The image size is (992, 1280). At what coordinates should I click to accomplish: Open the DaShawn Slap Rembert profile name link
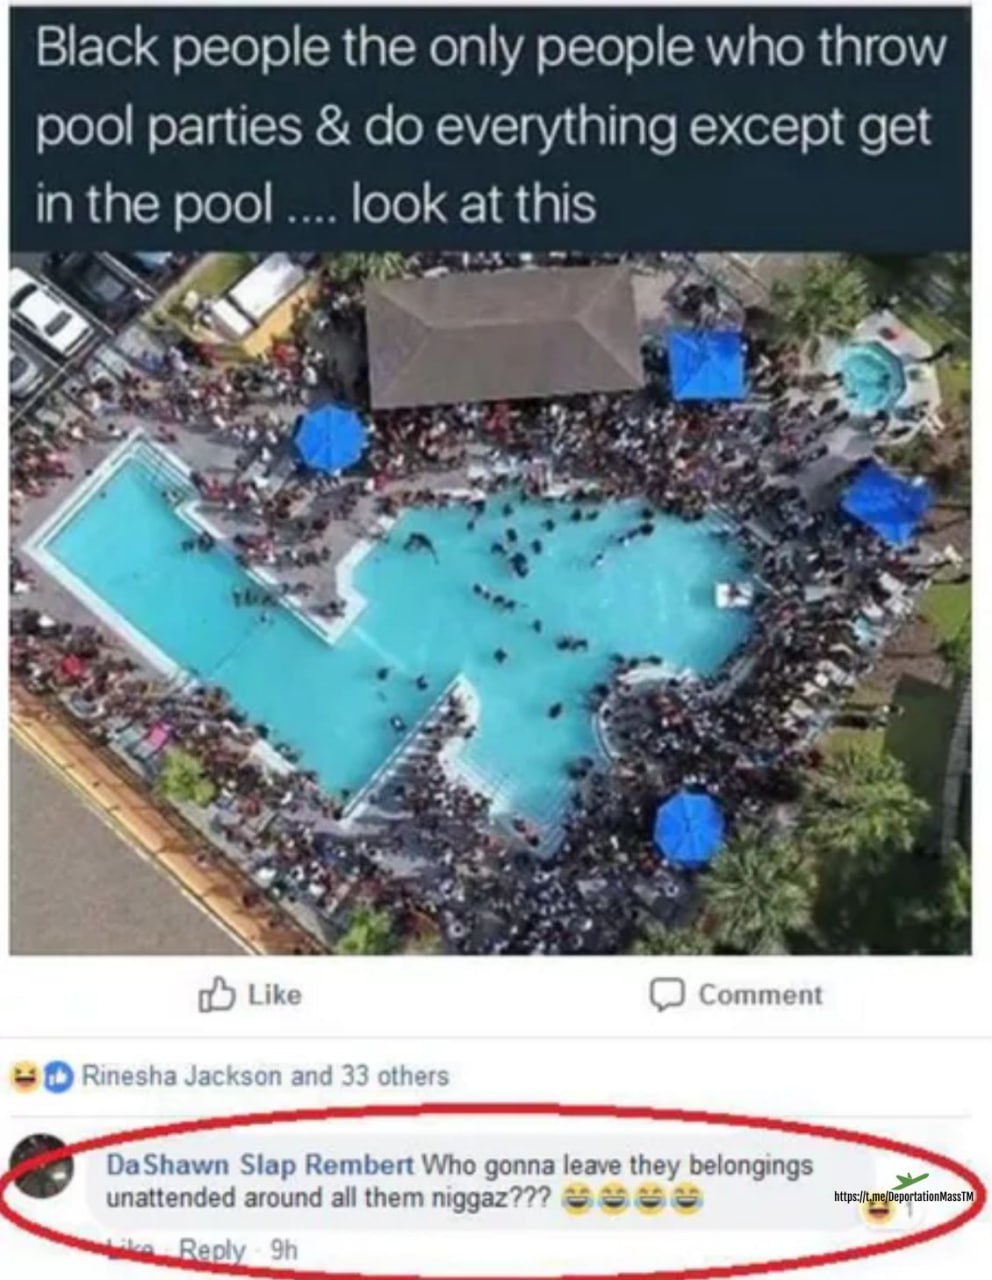point(260,1165)
